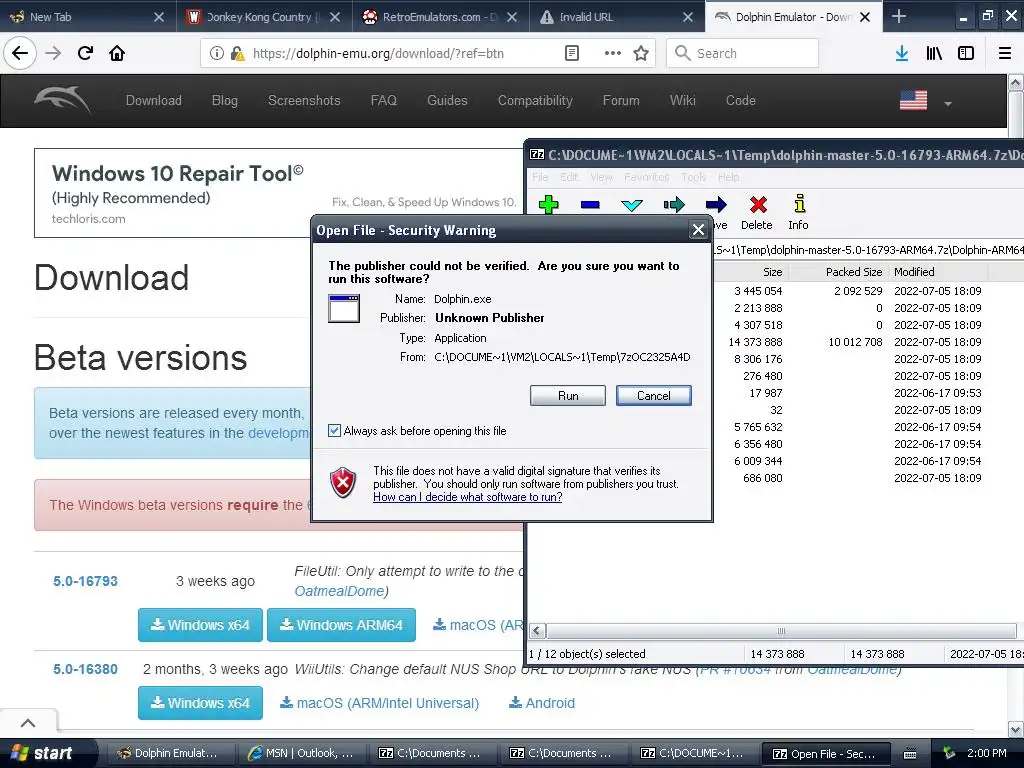
Task: Click Cancel in Security Warning dialog
Action: point(654,395)
